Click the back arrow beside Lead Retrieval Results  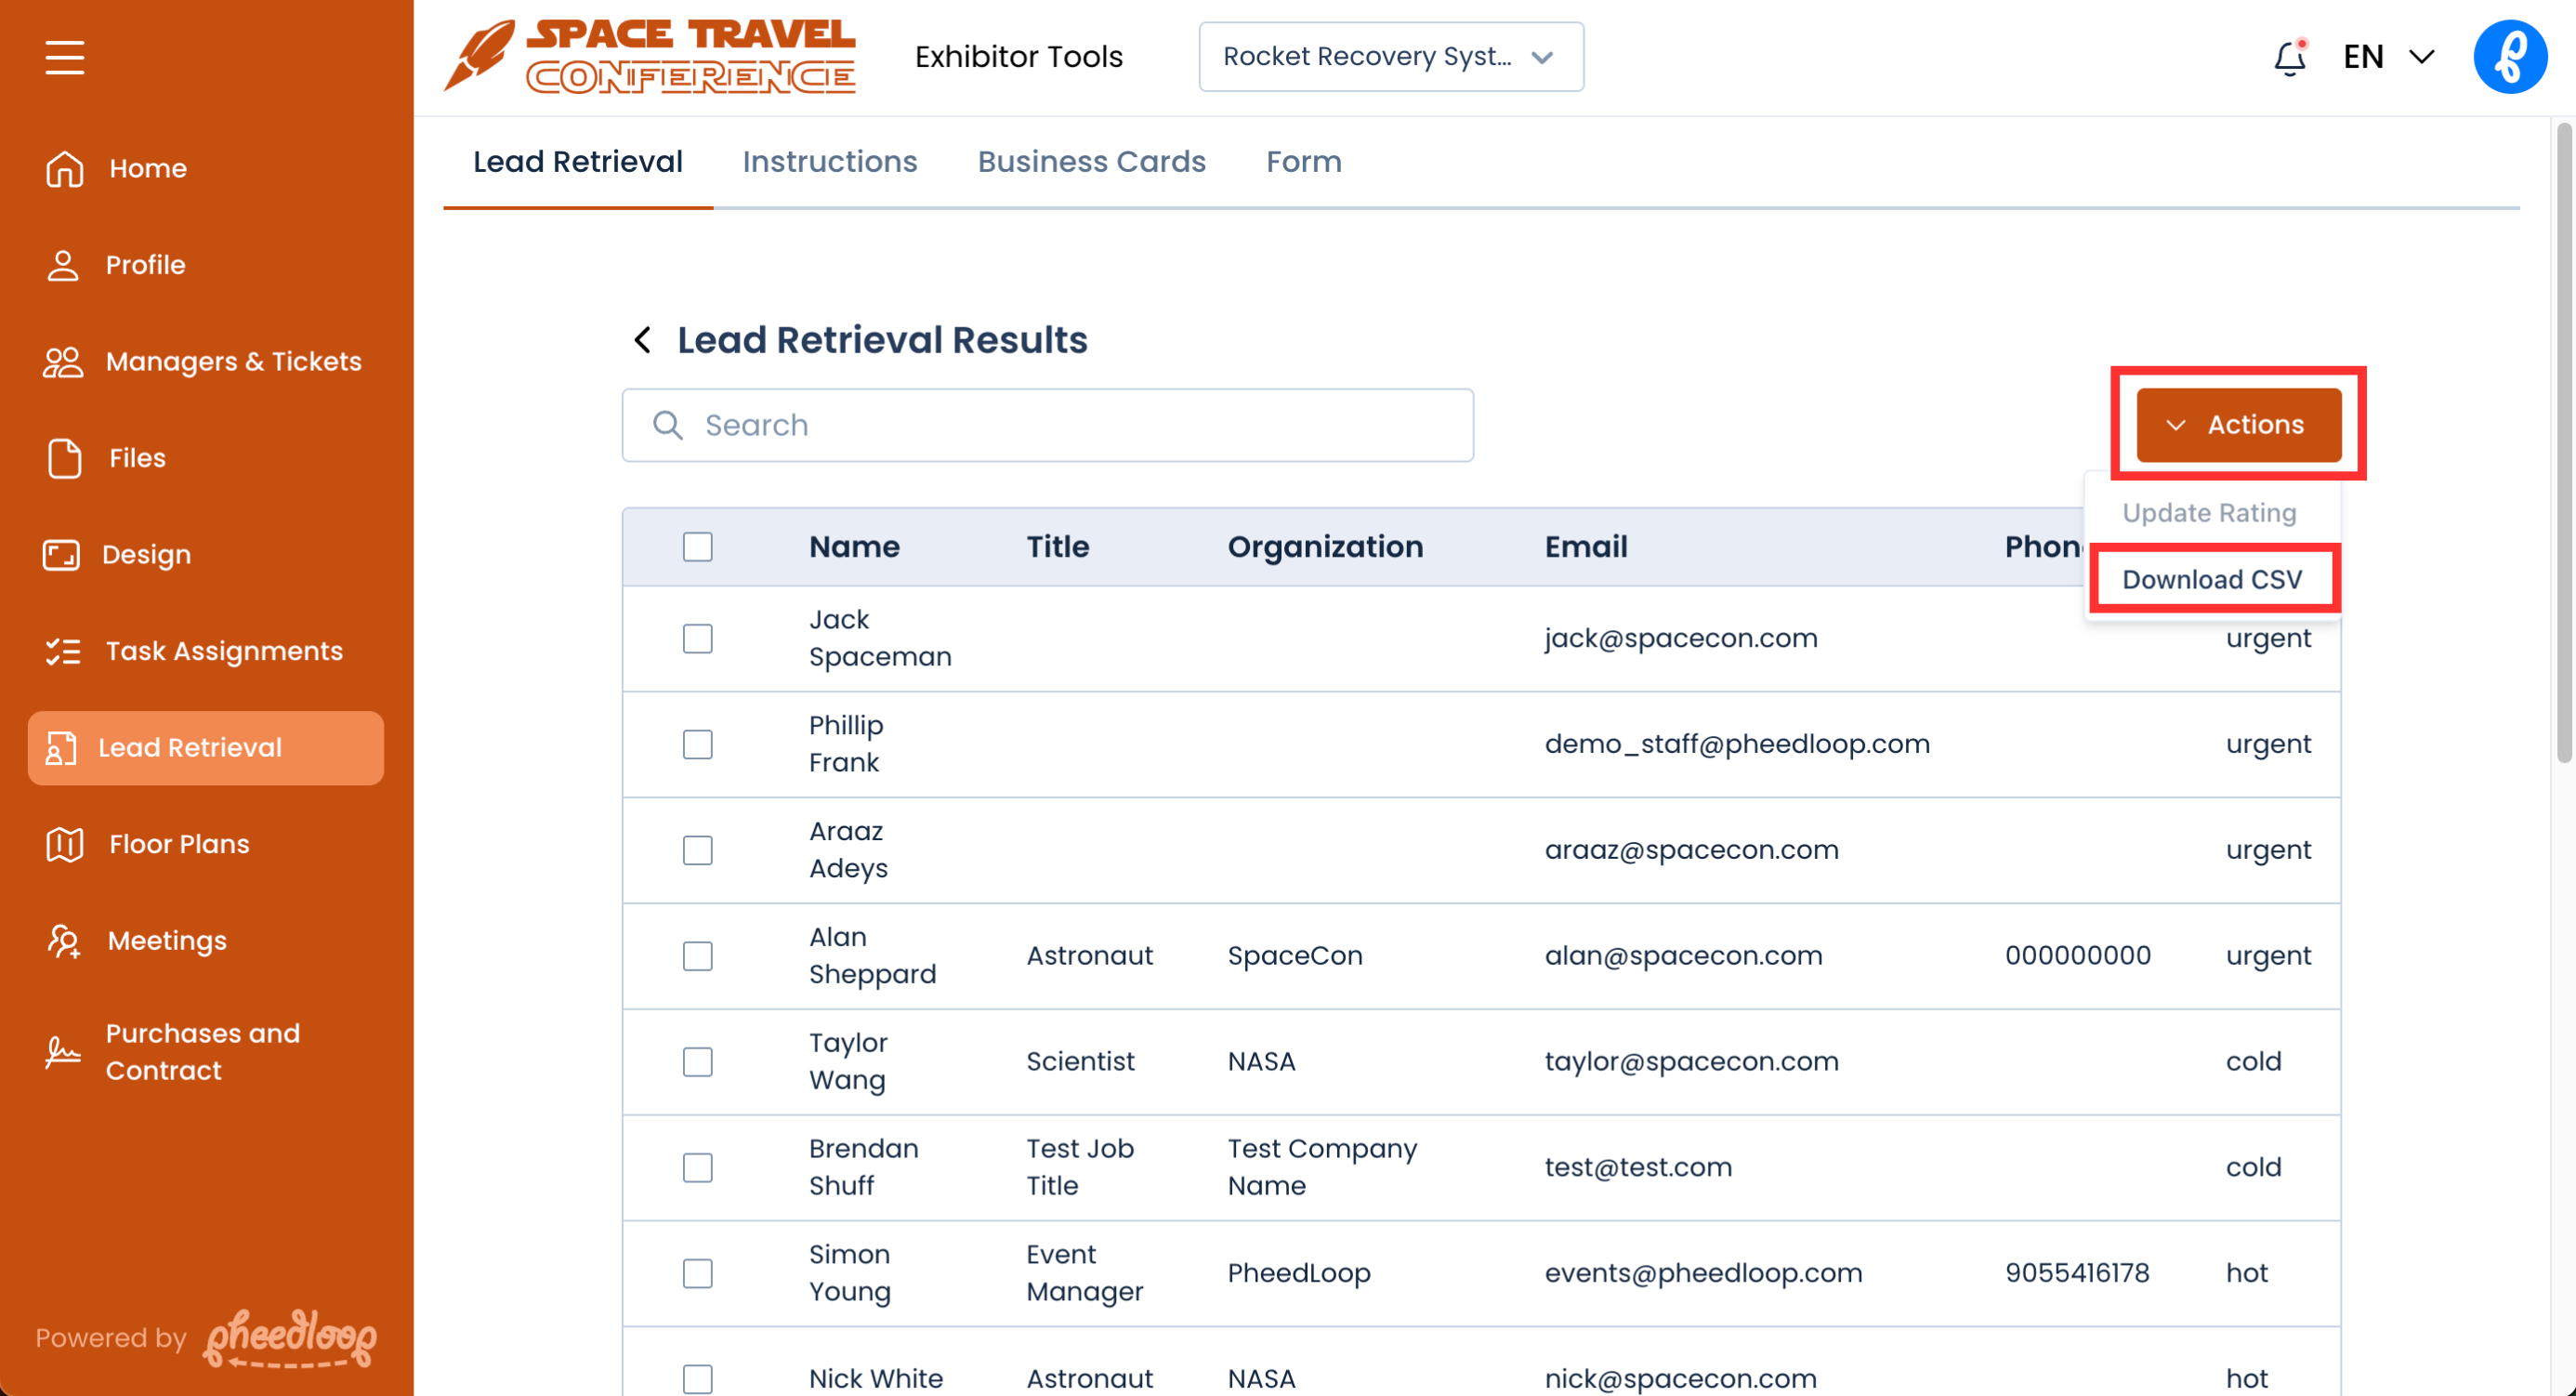point(643,340)
